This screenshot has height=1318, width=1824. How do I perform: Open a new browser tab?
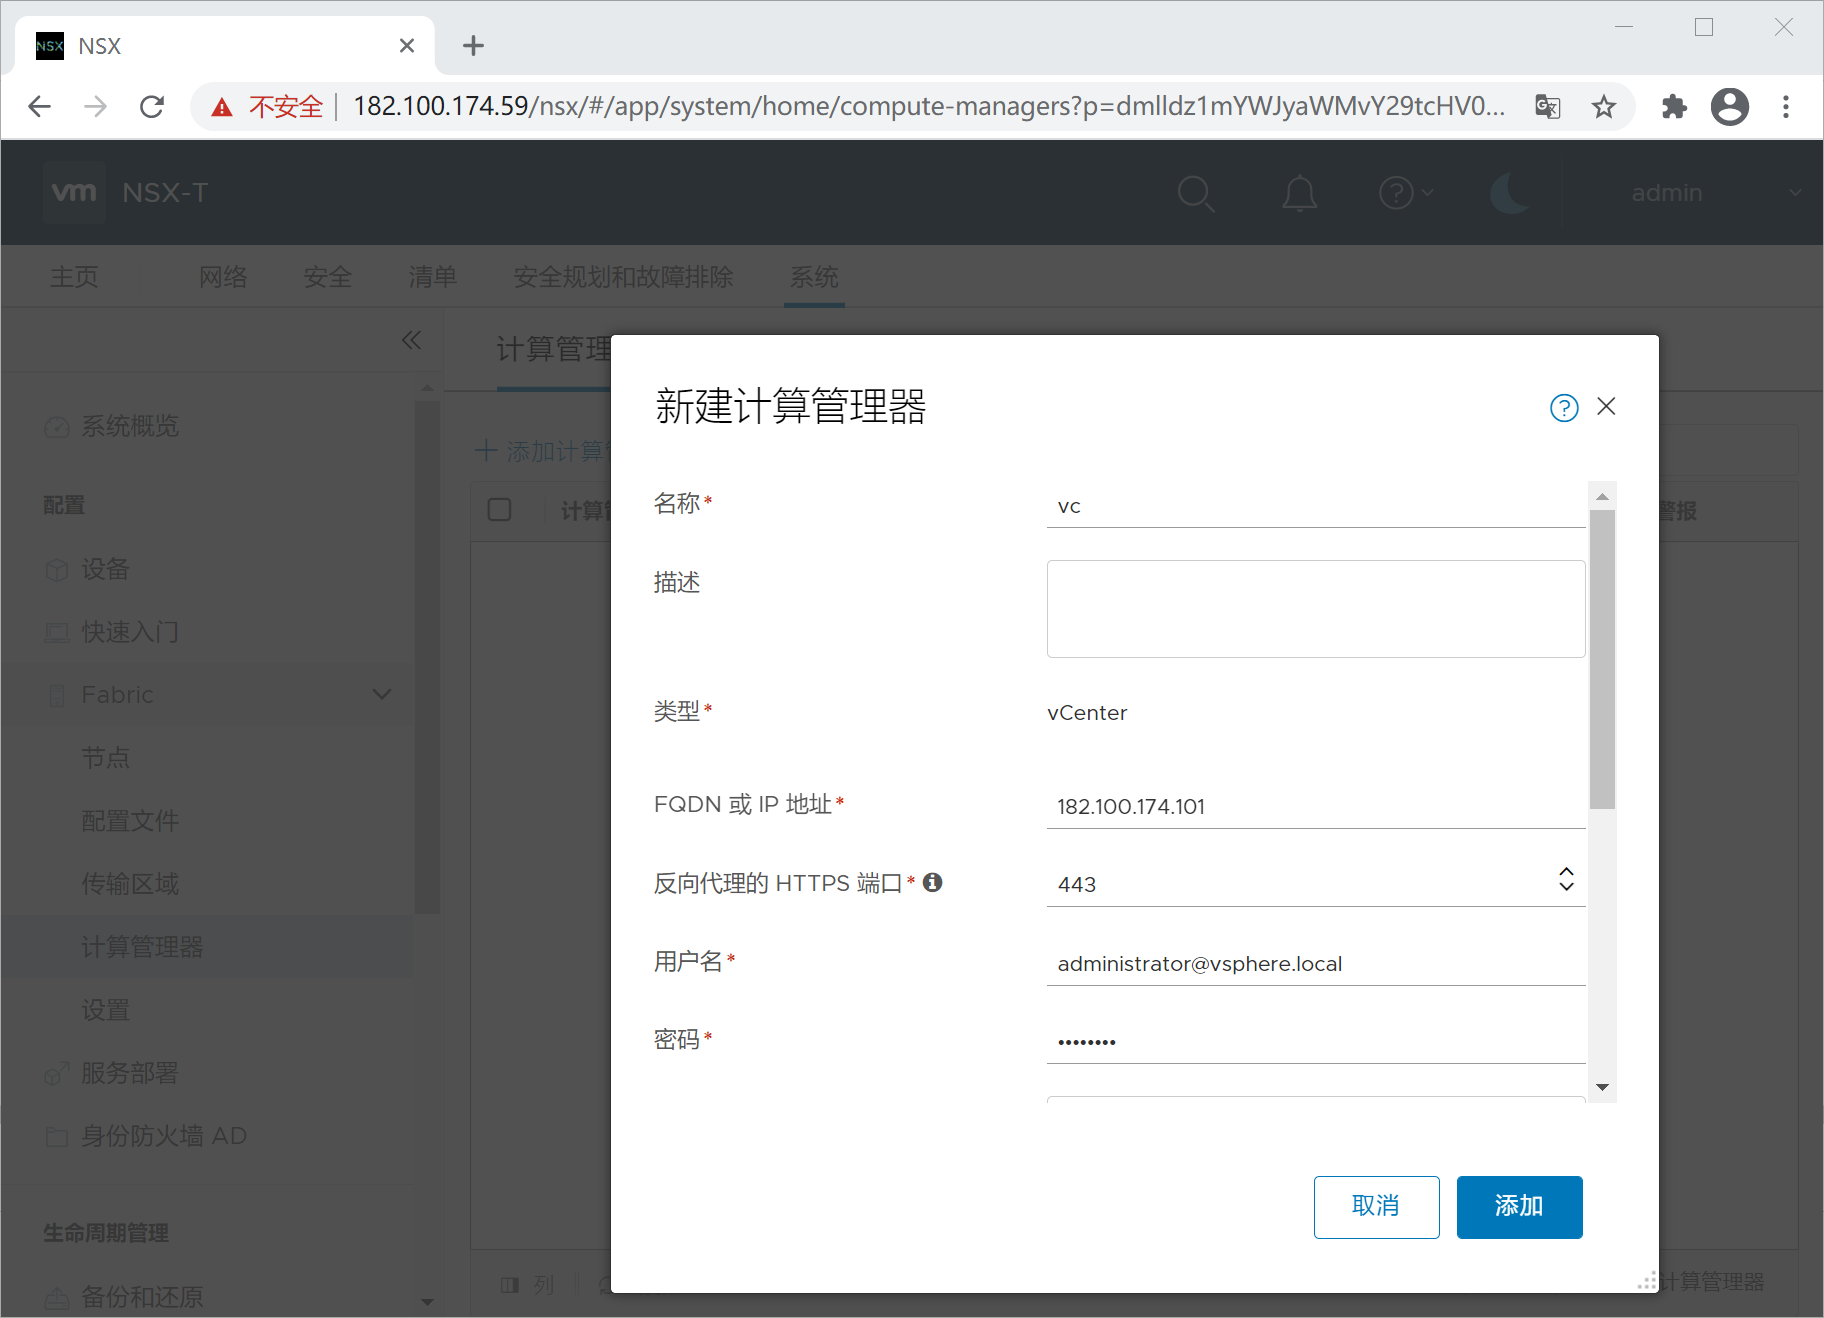(x=473, y=46)
